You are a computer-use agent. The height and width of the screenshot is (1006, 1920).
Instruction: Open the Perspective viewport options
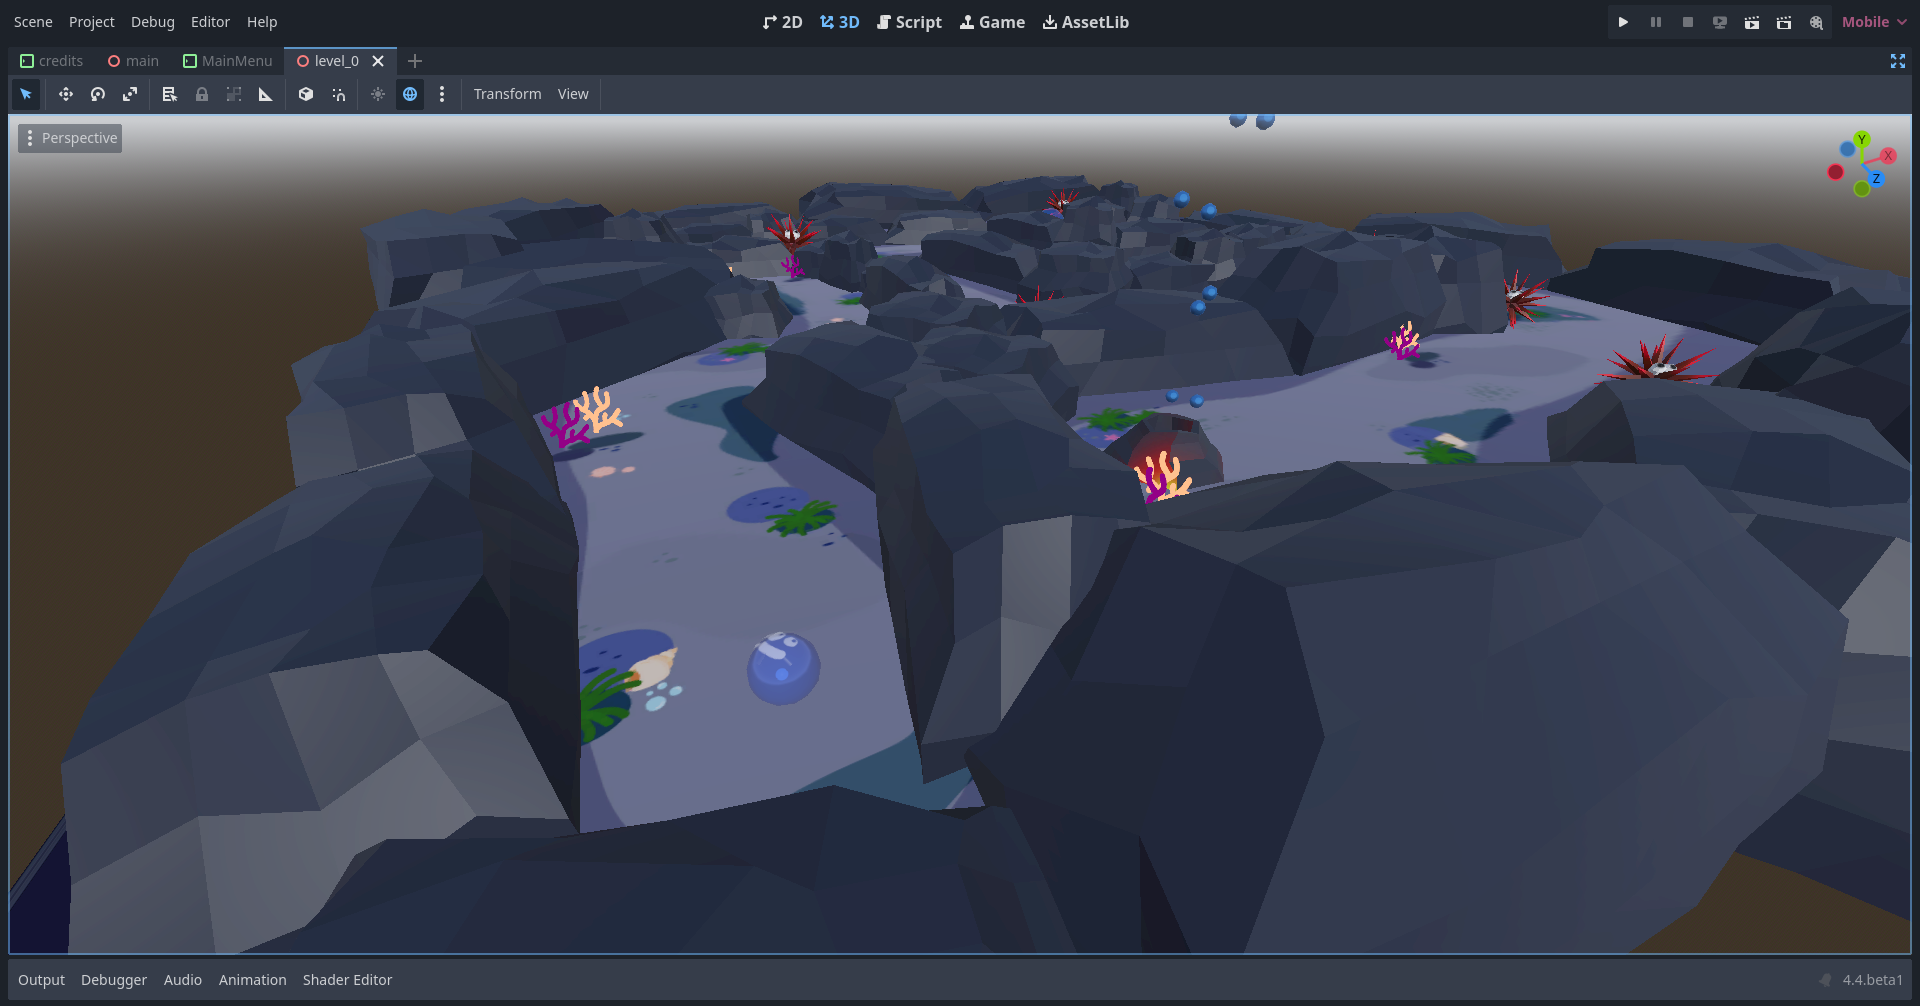coord(70,138)
